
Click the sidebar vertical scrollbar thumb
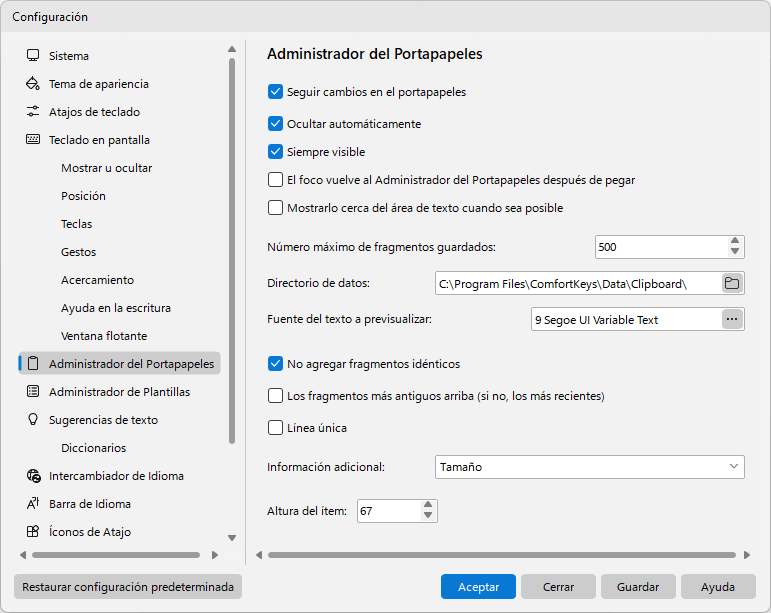232,251
